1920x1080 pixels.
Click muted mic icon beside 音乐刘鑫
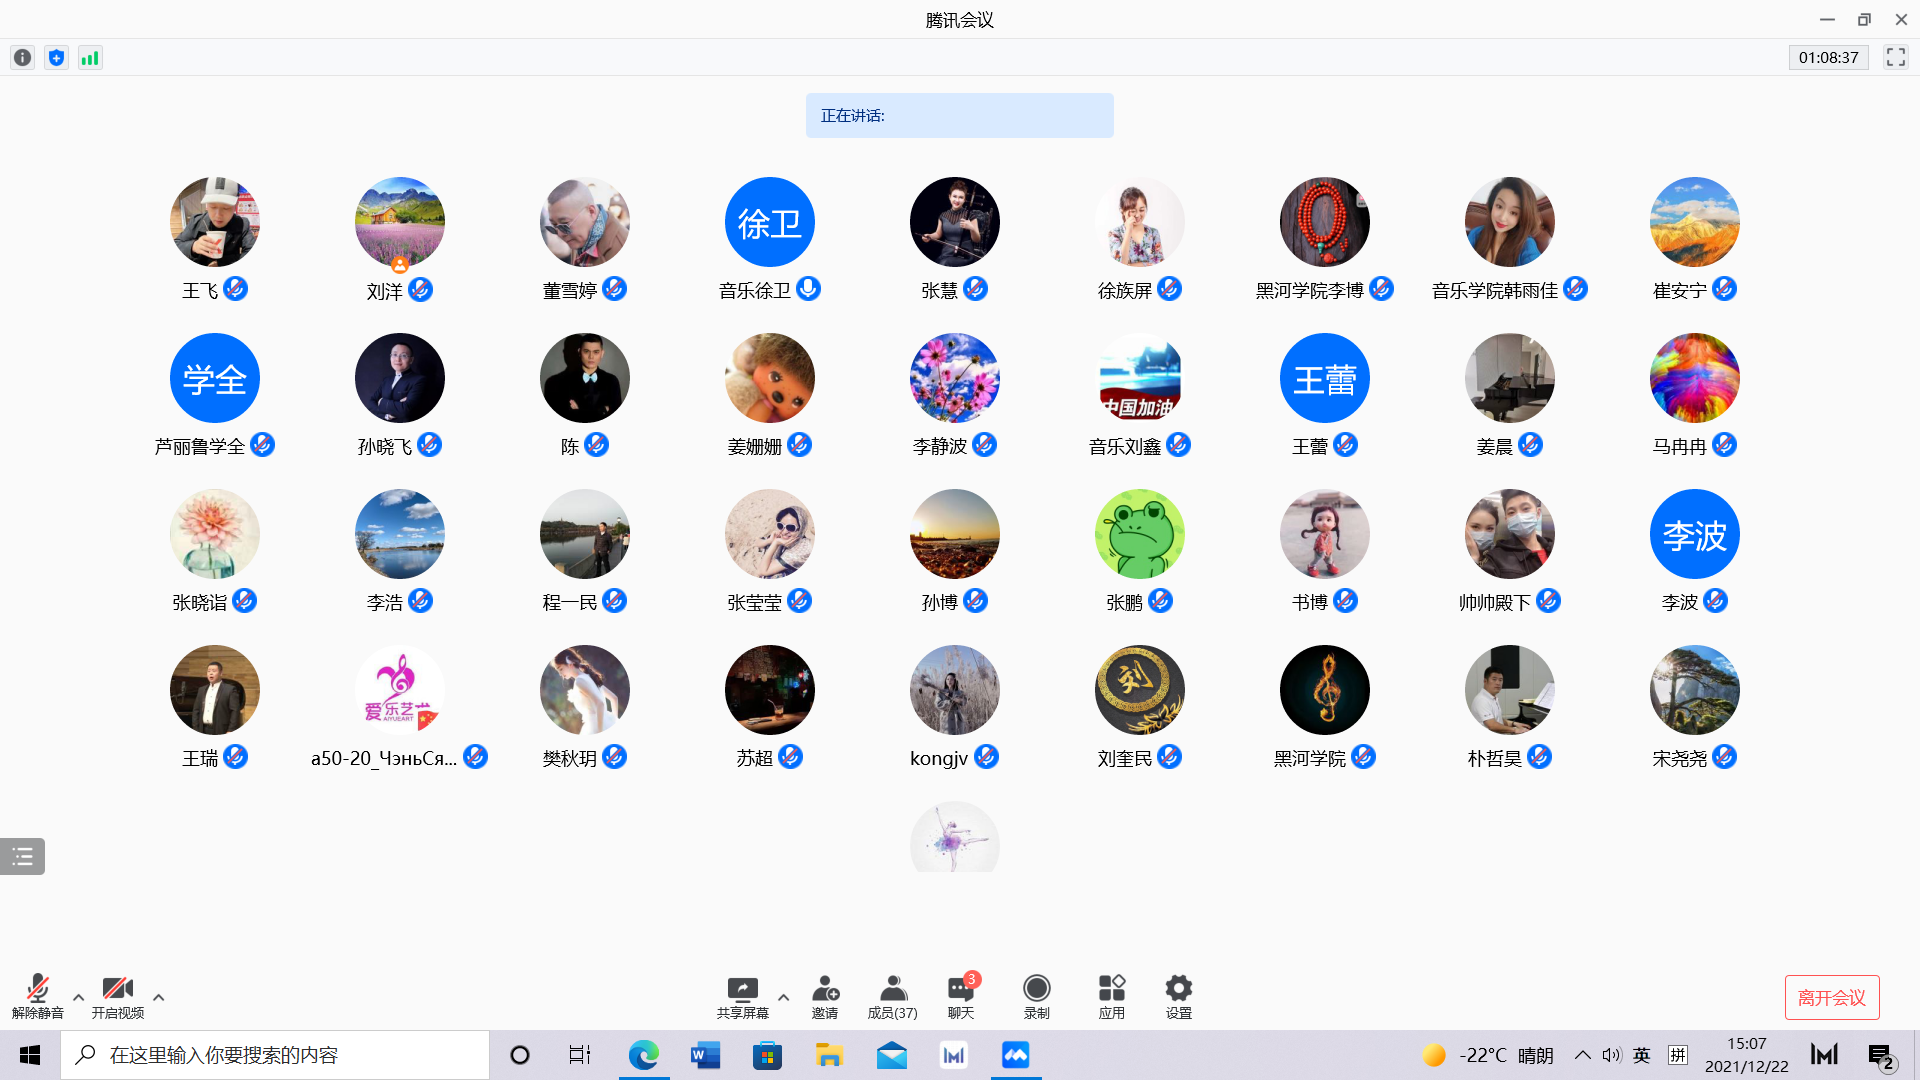click(x=1179, y=445)
